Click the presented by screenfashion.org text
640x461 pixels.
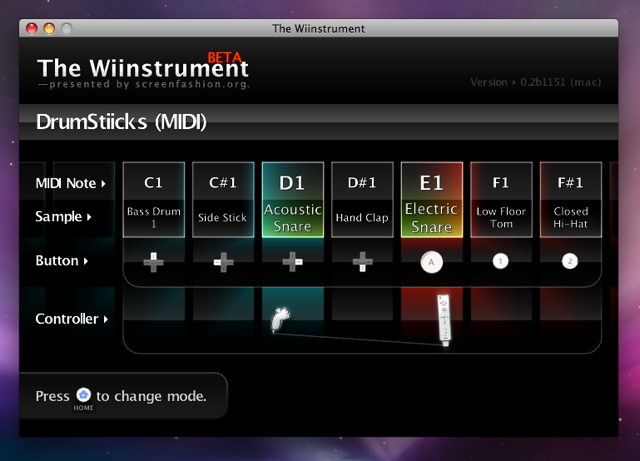coord(144,85)
